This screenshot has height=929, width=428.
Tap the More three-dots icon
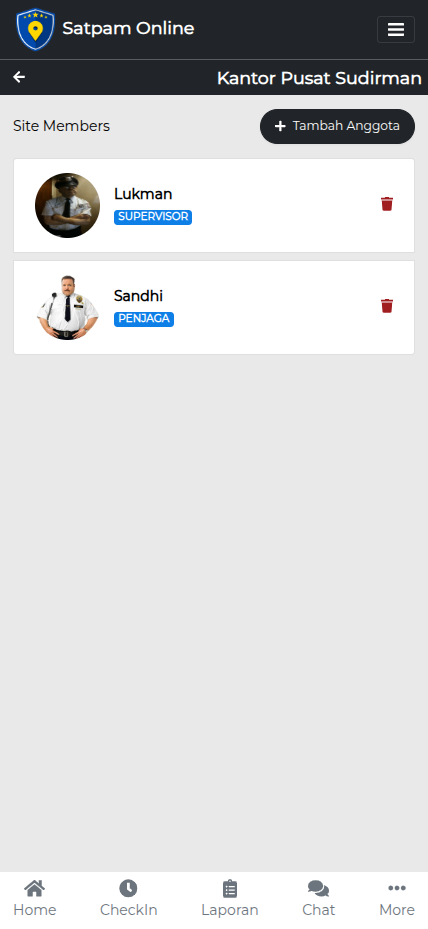tap(397, 888)
